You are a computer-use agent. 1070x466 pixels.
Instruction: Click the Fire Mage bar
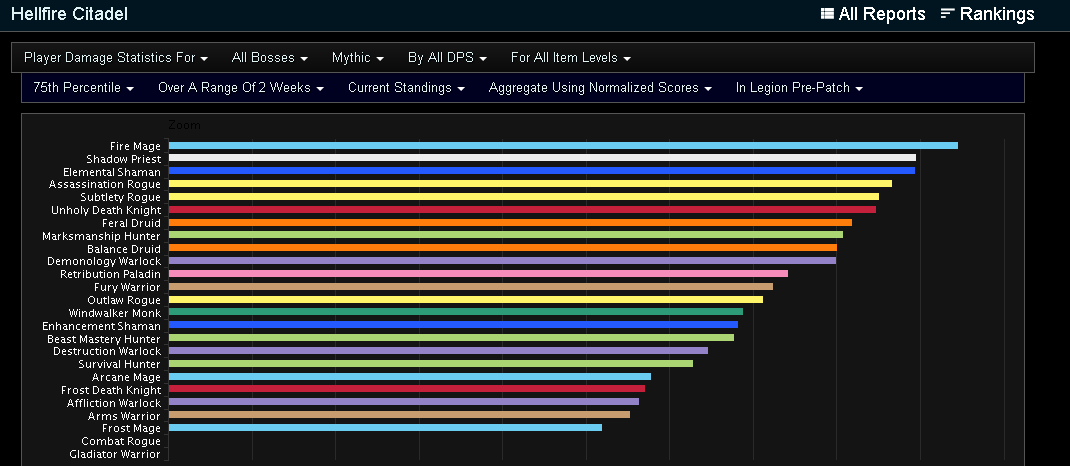pyautogui.click(x=563, y=145)
